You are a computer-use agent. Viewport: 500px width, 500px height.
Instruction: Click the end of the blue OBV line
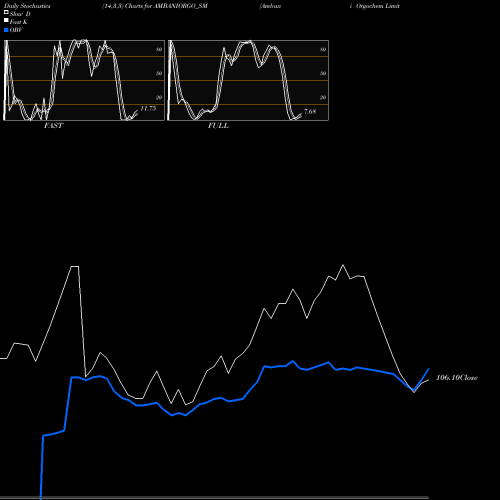pos(429,369)
